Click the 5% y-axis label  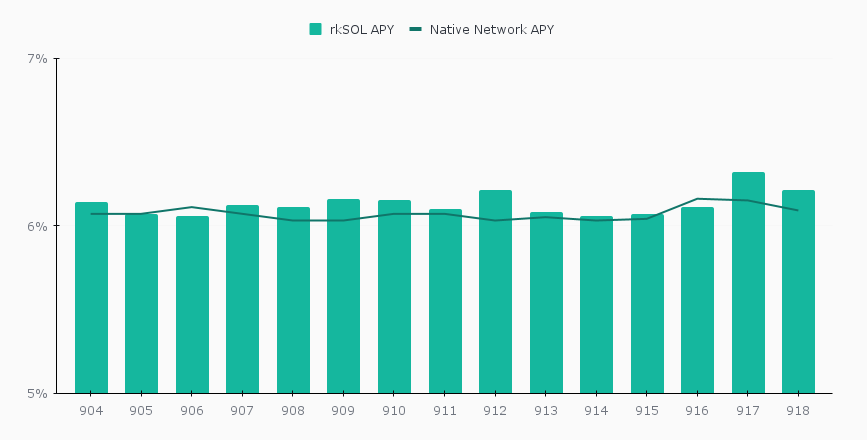click(x=36, y=393)
